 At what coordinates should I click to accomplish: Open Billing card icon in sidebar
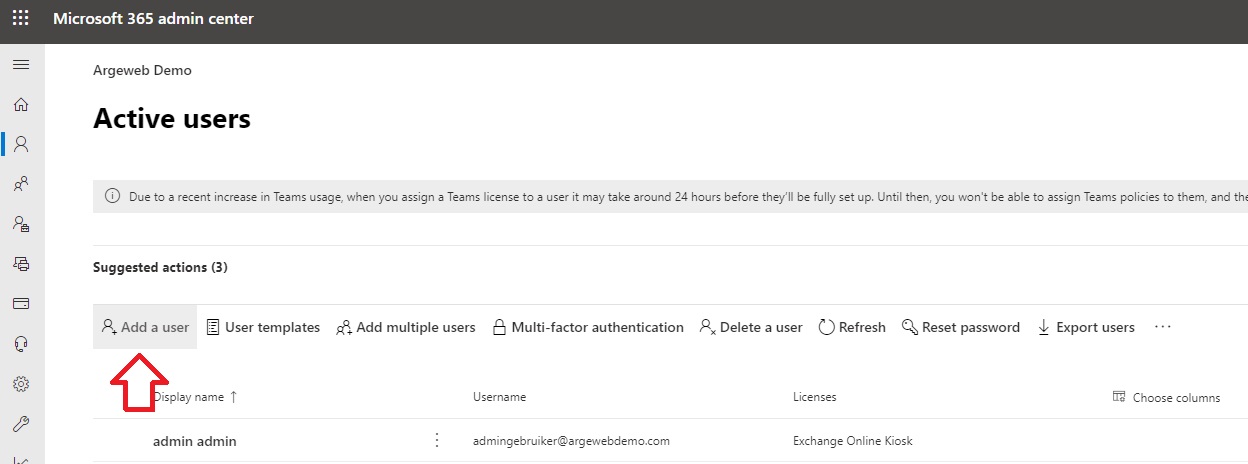coord(21,304)
